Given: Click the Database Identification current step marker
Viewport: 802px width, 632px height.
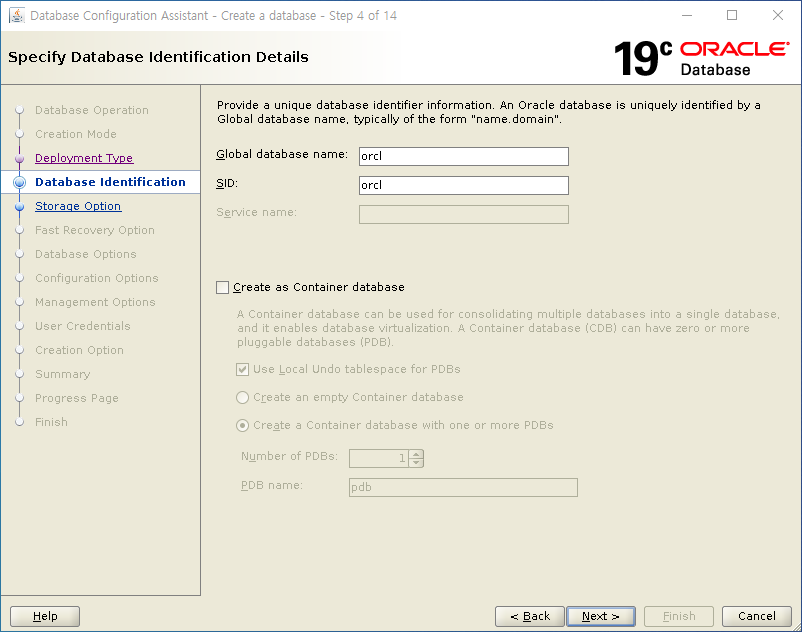Looking at the screenshot, I should point(19,183).
